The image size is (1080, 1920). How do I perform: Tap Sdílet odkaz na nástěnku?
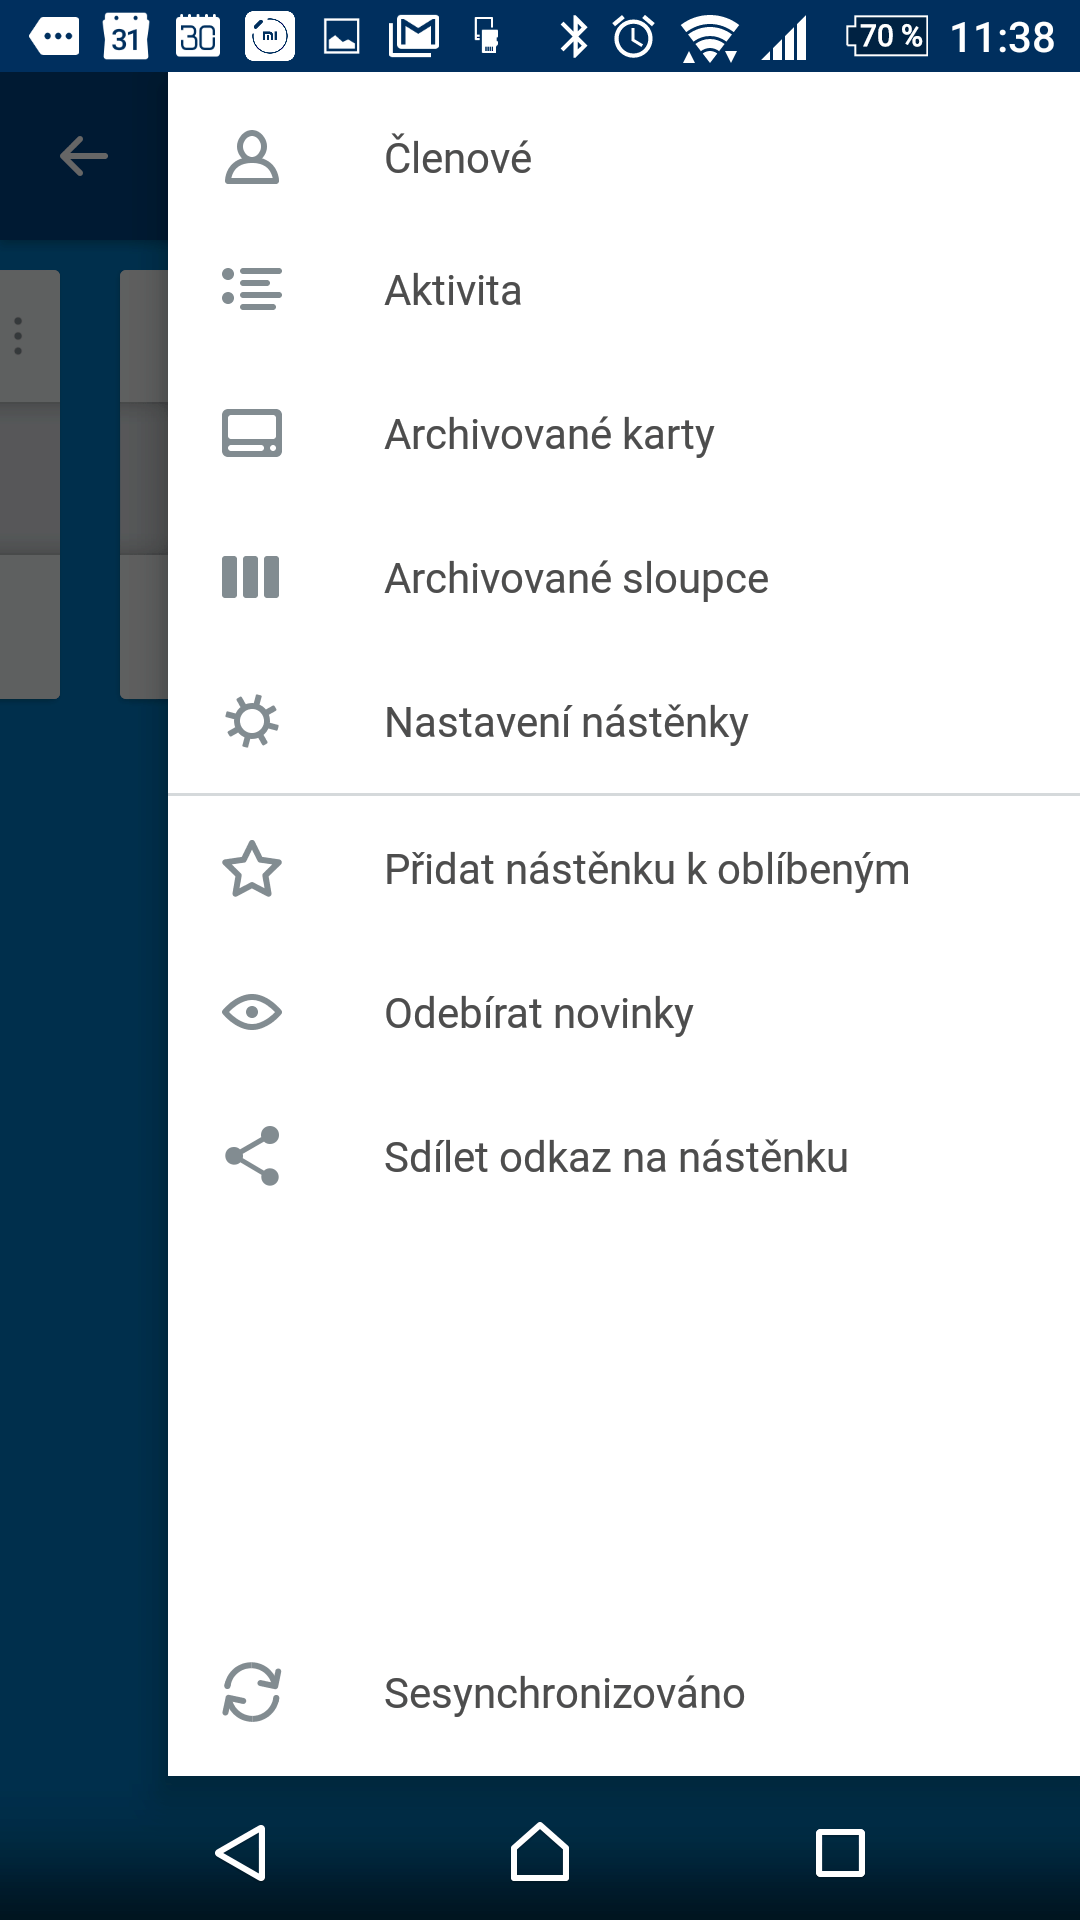(x=616, y=1158)
